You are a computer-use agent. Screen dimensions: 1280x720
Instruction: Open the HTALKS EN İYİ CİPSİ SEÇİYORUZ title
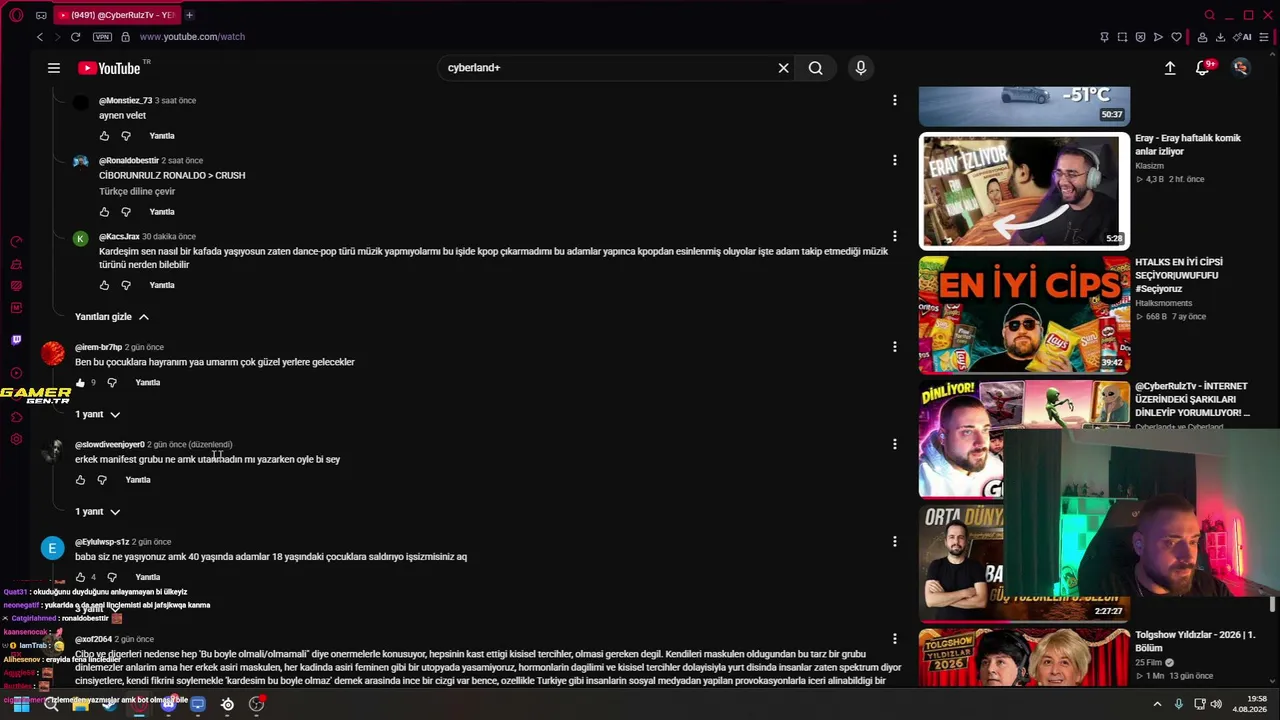1180,275
